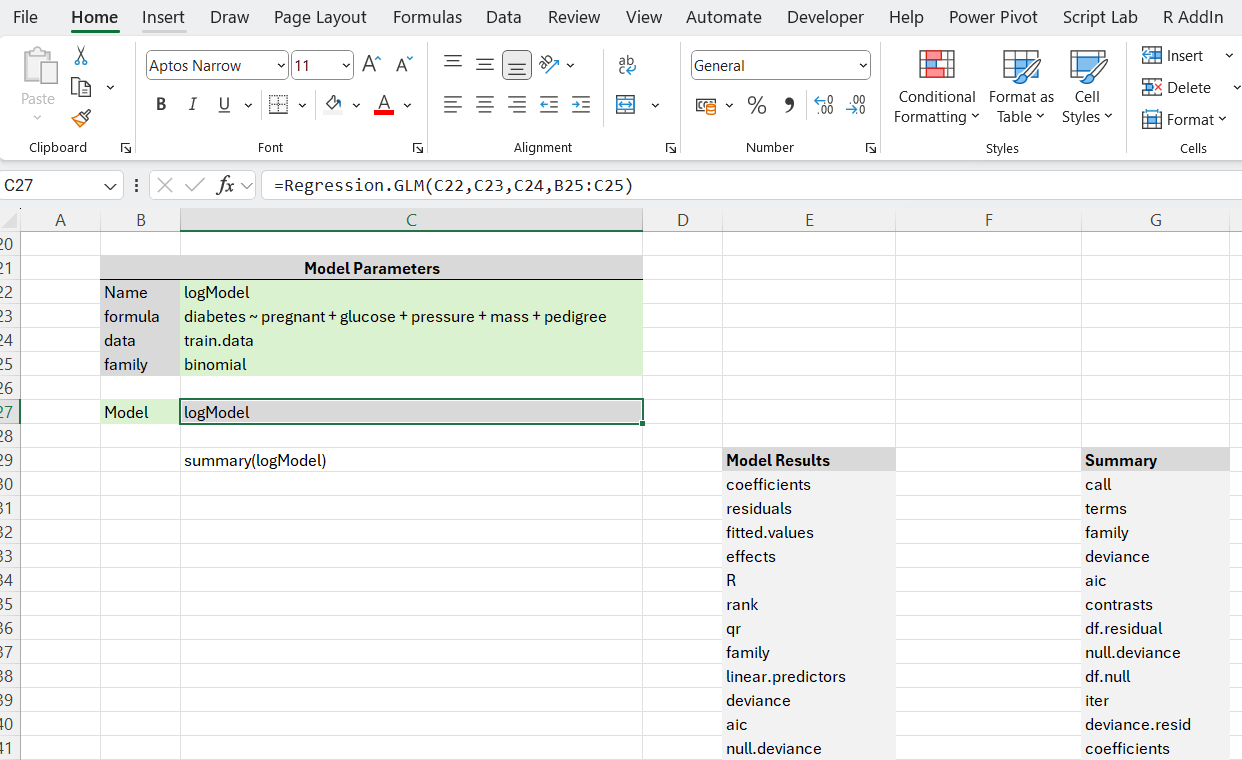Open Fill Color dropdown arrow

click(356, 105)
